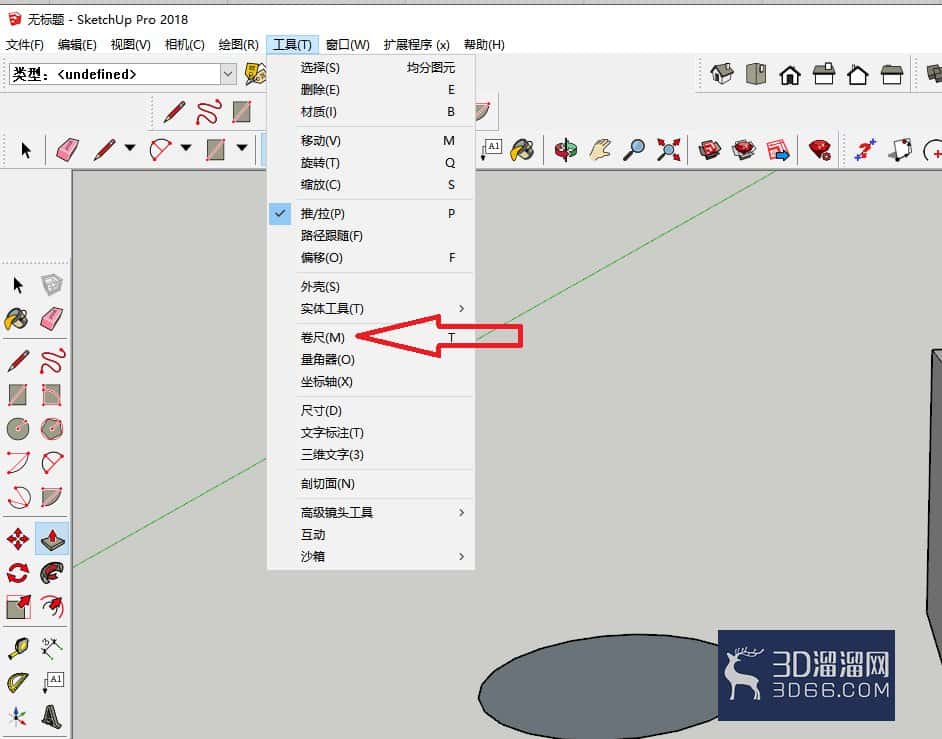This screenshot has height=739, width=942.
Task: Open the 视图(V) menu
Action: (130, 44)
